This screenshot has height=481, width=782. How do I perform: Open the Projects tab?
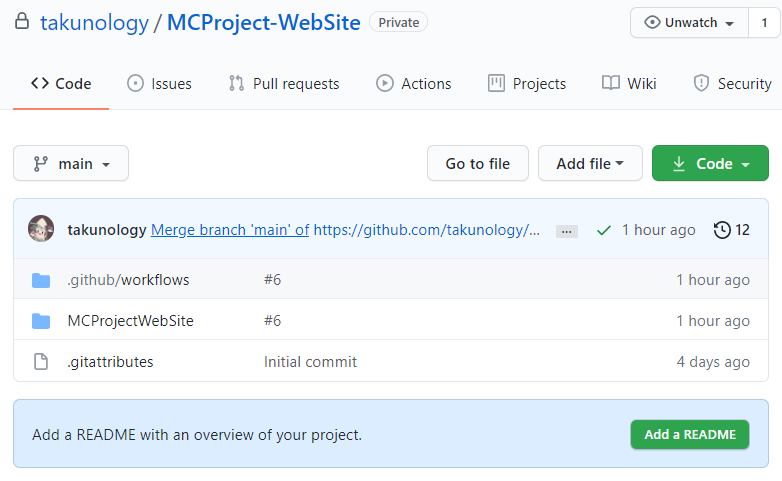[x=527, y=84]
